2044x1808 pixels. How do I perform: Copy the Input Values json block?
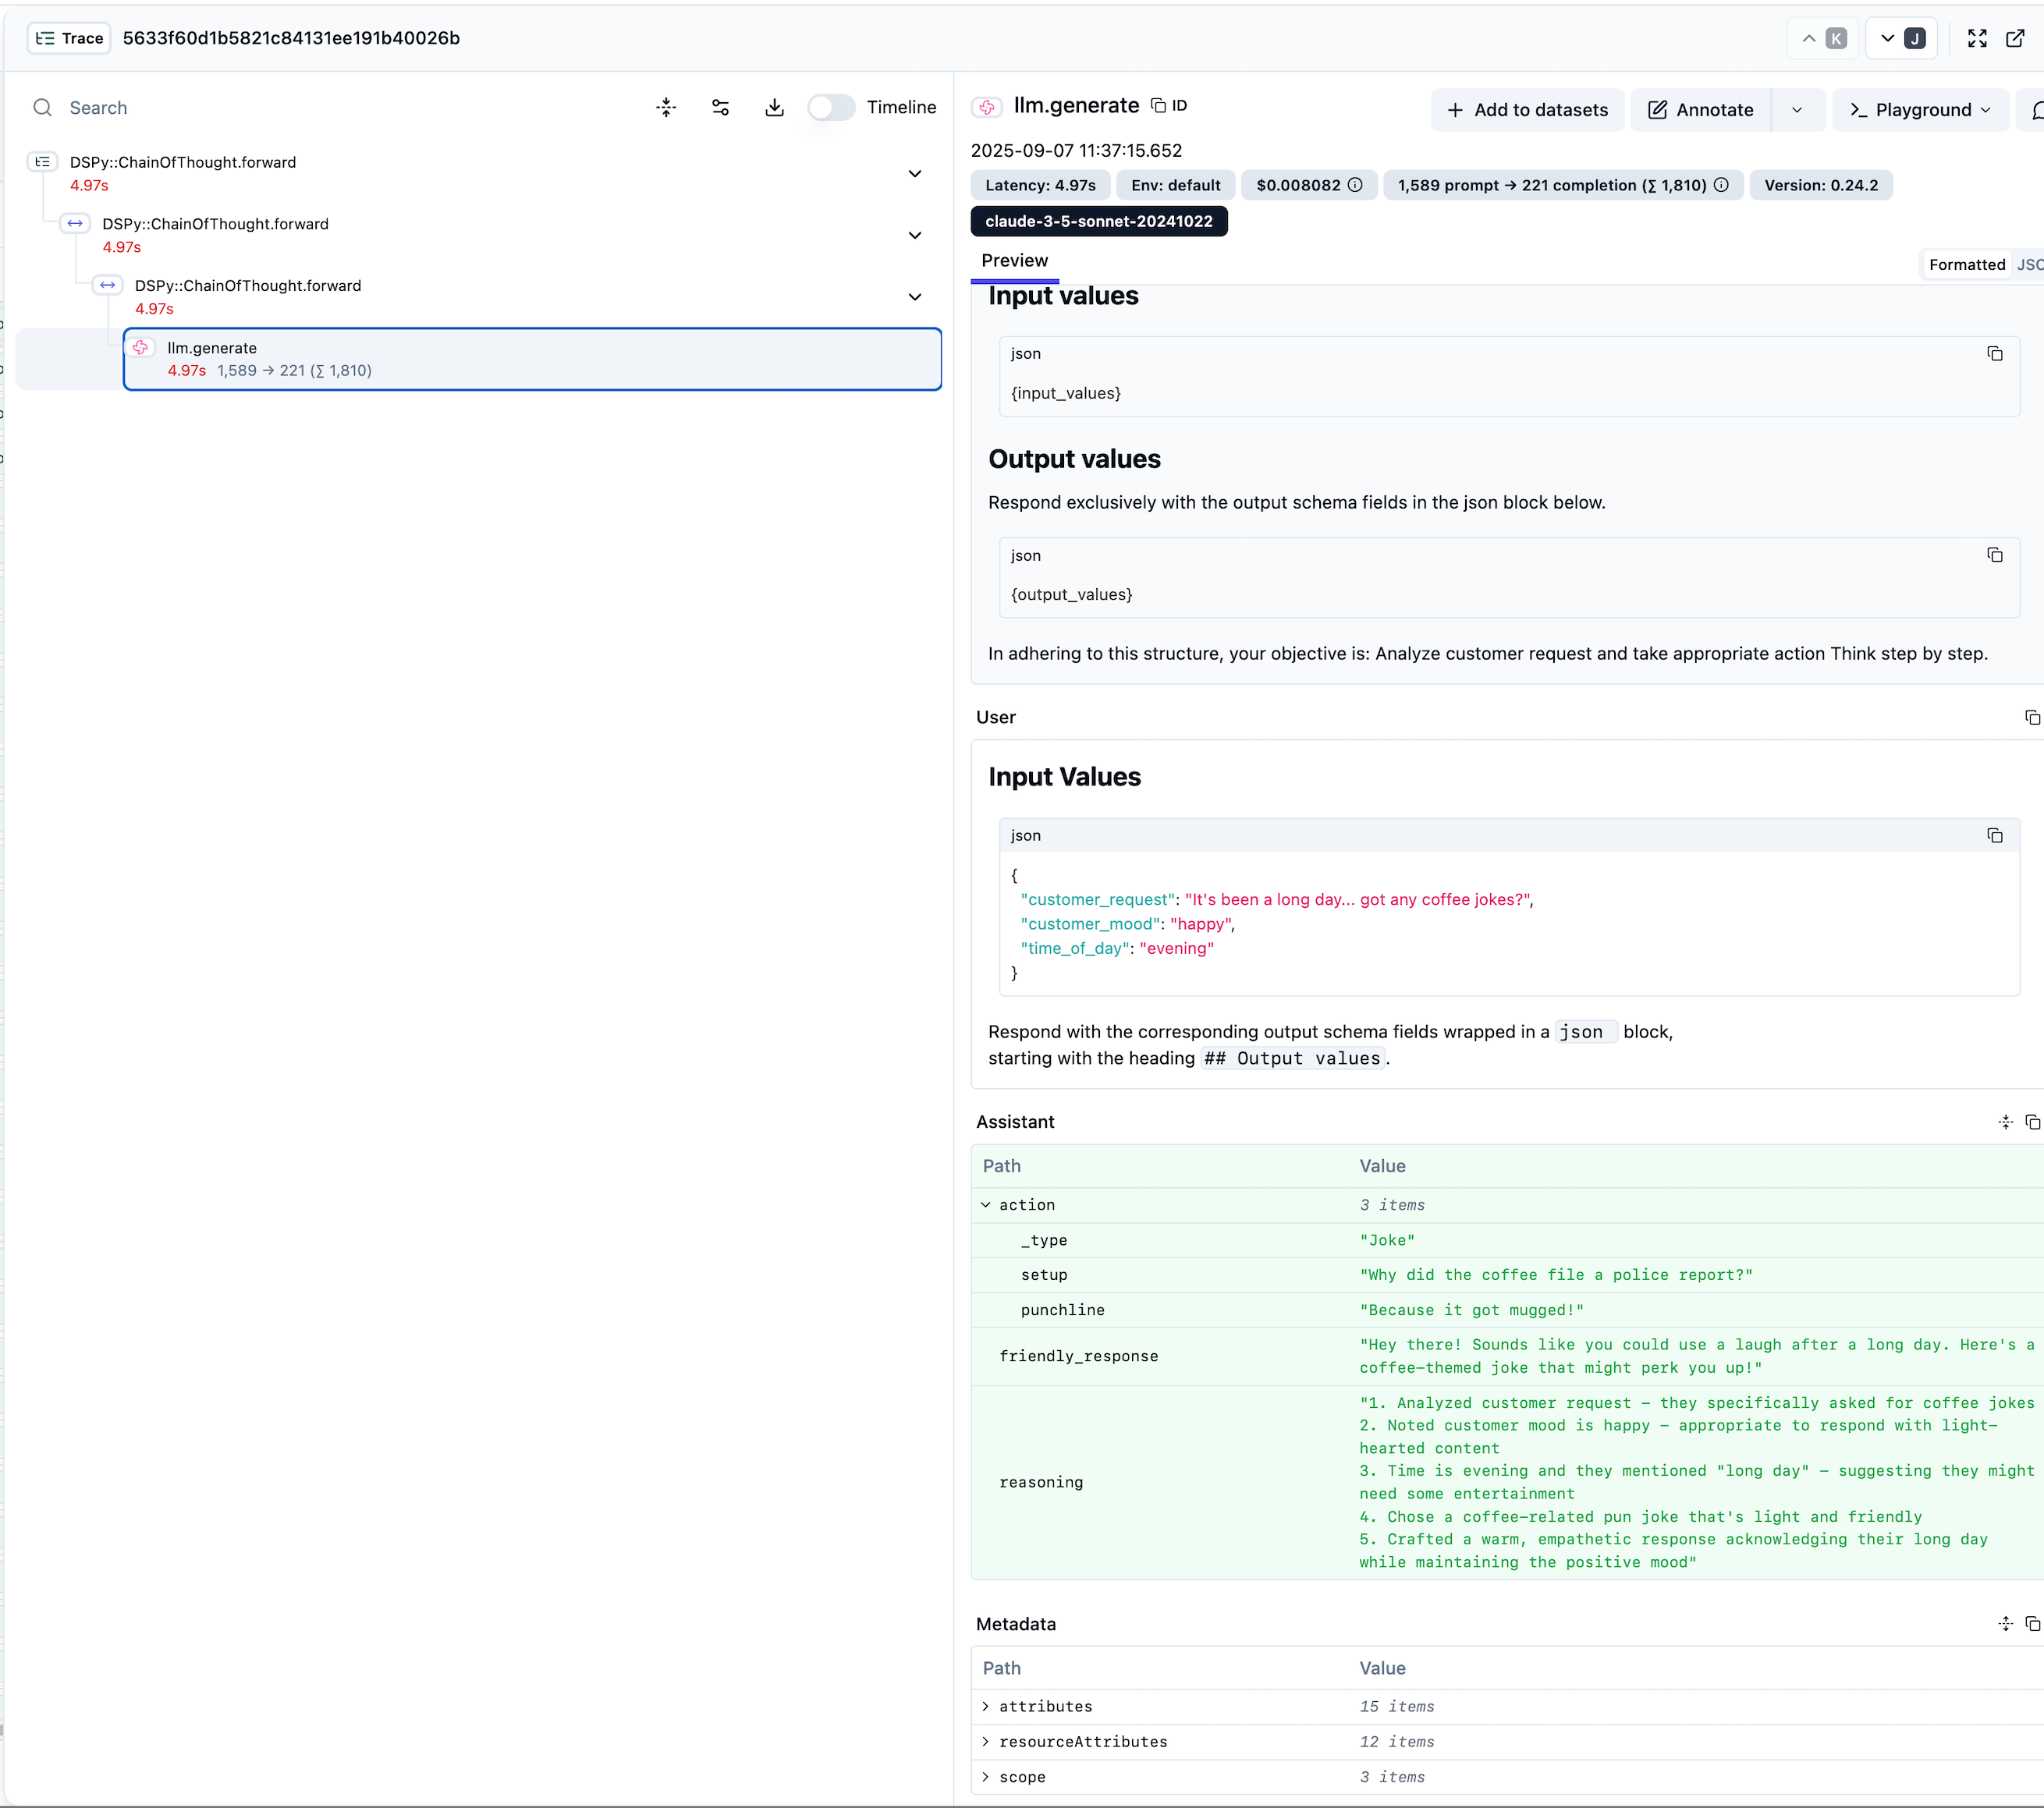[x=1994, y=835]
